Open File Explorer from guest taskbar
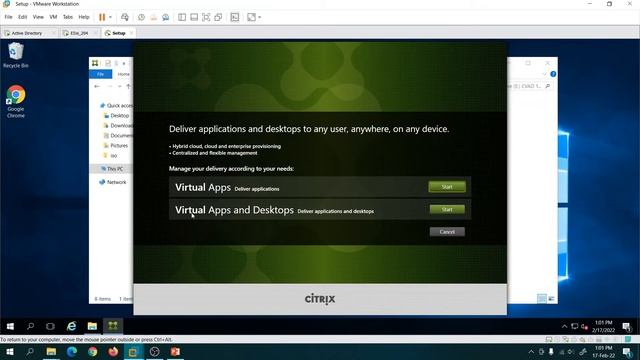 pyautogui.click(x=92, y=326)
